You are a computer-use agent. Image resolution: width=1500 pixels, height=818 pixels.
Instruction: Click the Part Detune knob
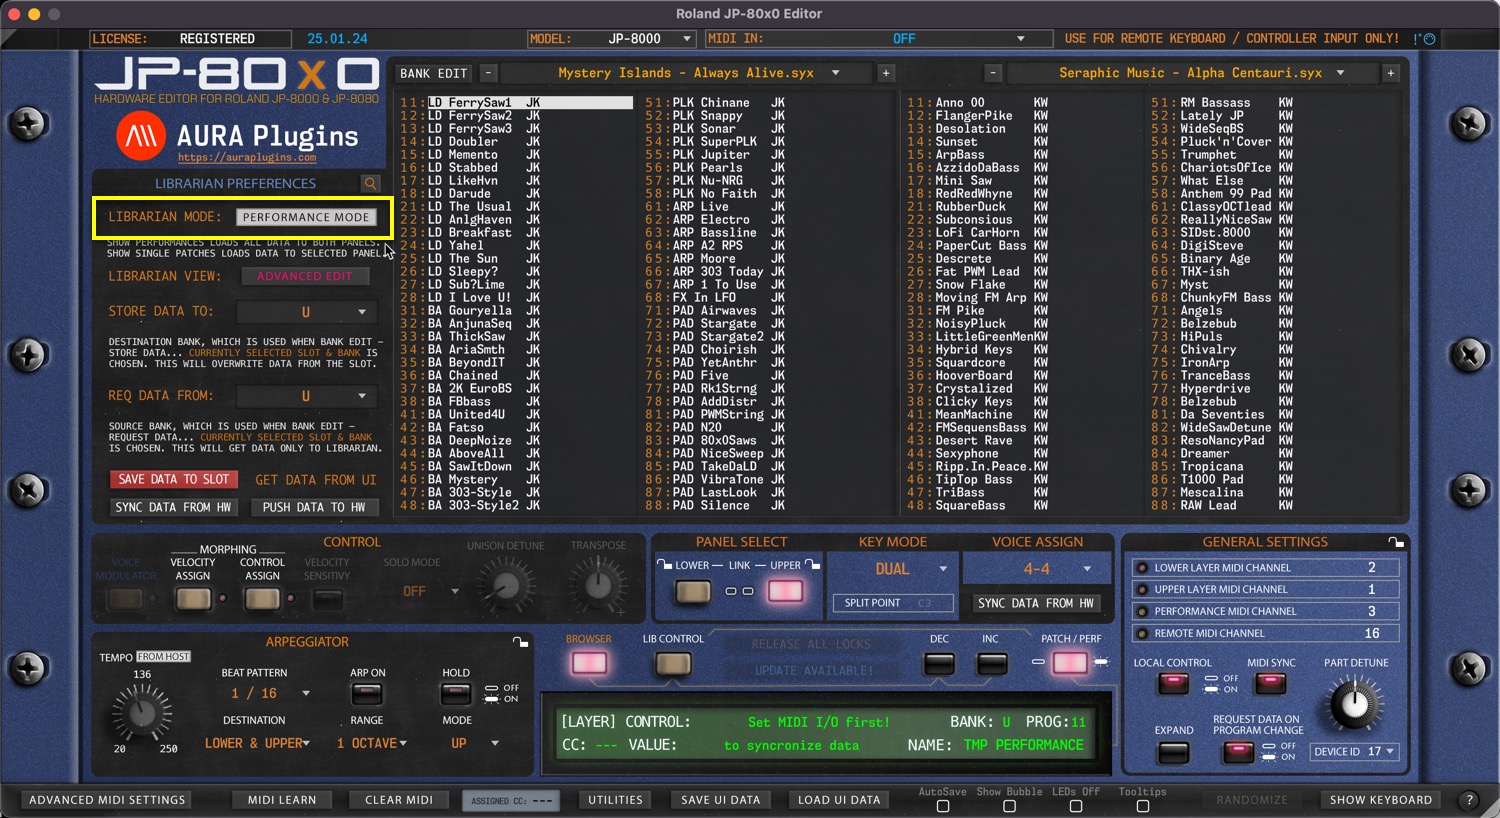point(1354,704)
